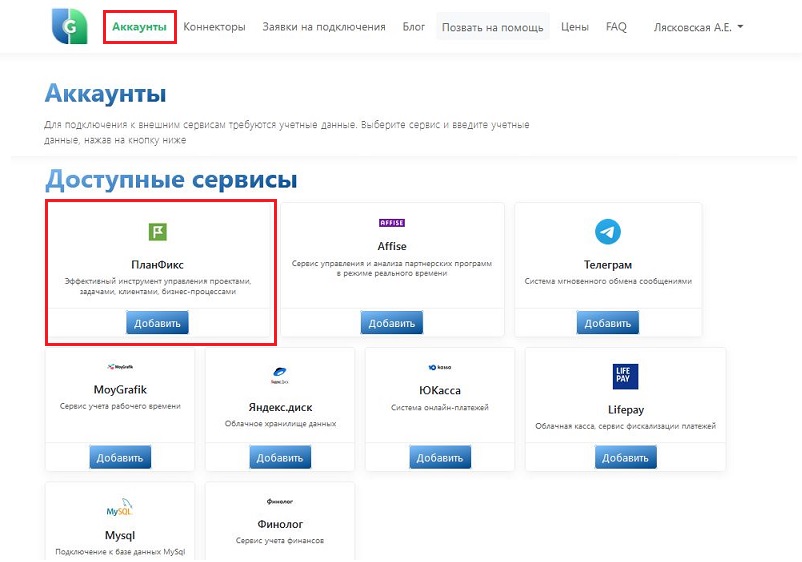The image size is (802, 562).
Task: Click the Доступные сервисы heading
Action: (171, 180)
